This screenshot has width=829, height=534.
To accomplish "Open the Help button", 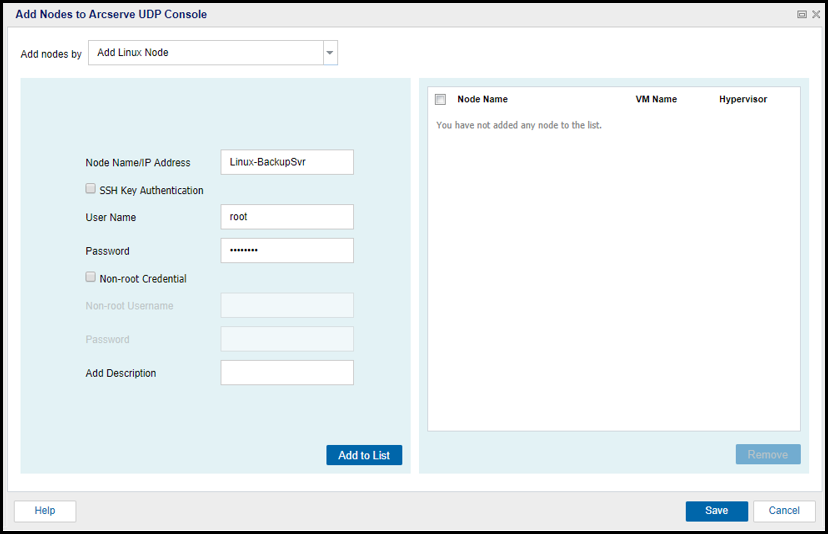I will 45,511.
